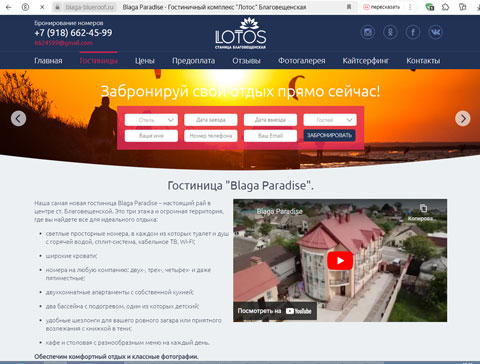Screen dimensions: 480x364
Task: Call the phone number +7 (918) 662-45-99
Action: coord(73,33)
